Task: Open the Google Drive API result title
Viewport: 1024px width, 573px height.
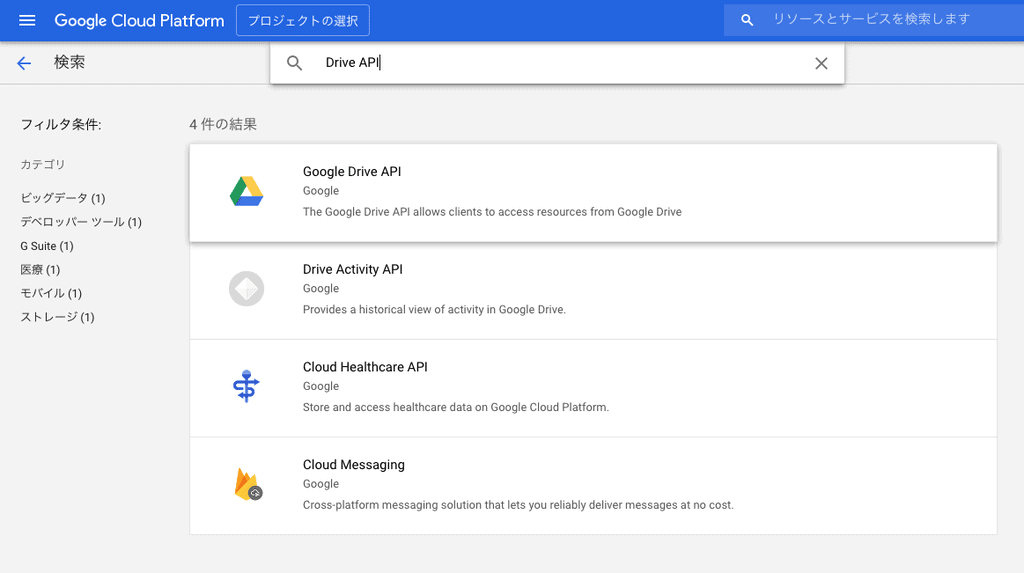Action: tap(352, 172)
